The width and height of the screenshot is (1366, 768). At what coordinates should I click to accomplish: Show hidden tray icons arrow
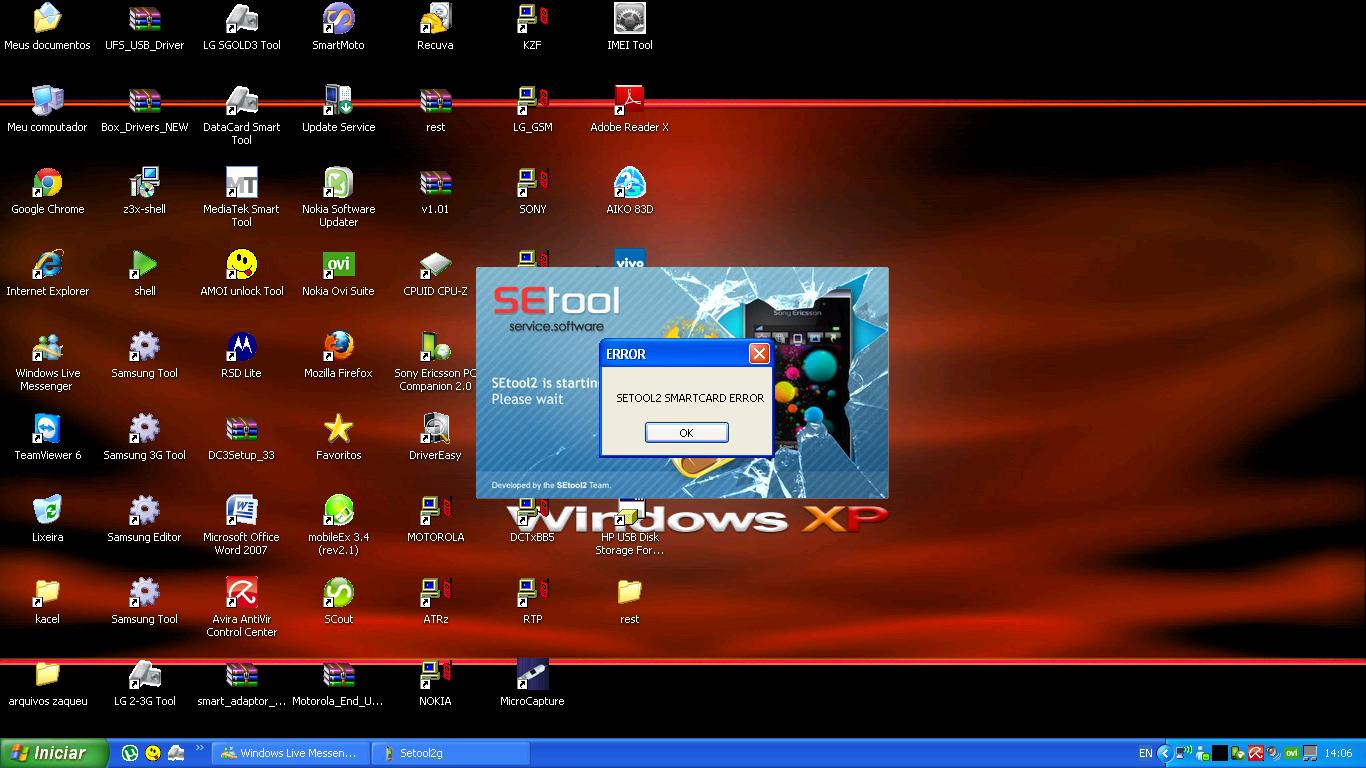pyautogui.click(x=1165, y=753)
